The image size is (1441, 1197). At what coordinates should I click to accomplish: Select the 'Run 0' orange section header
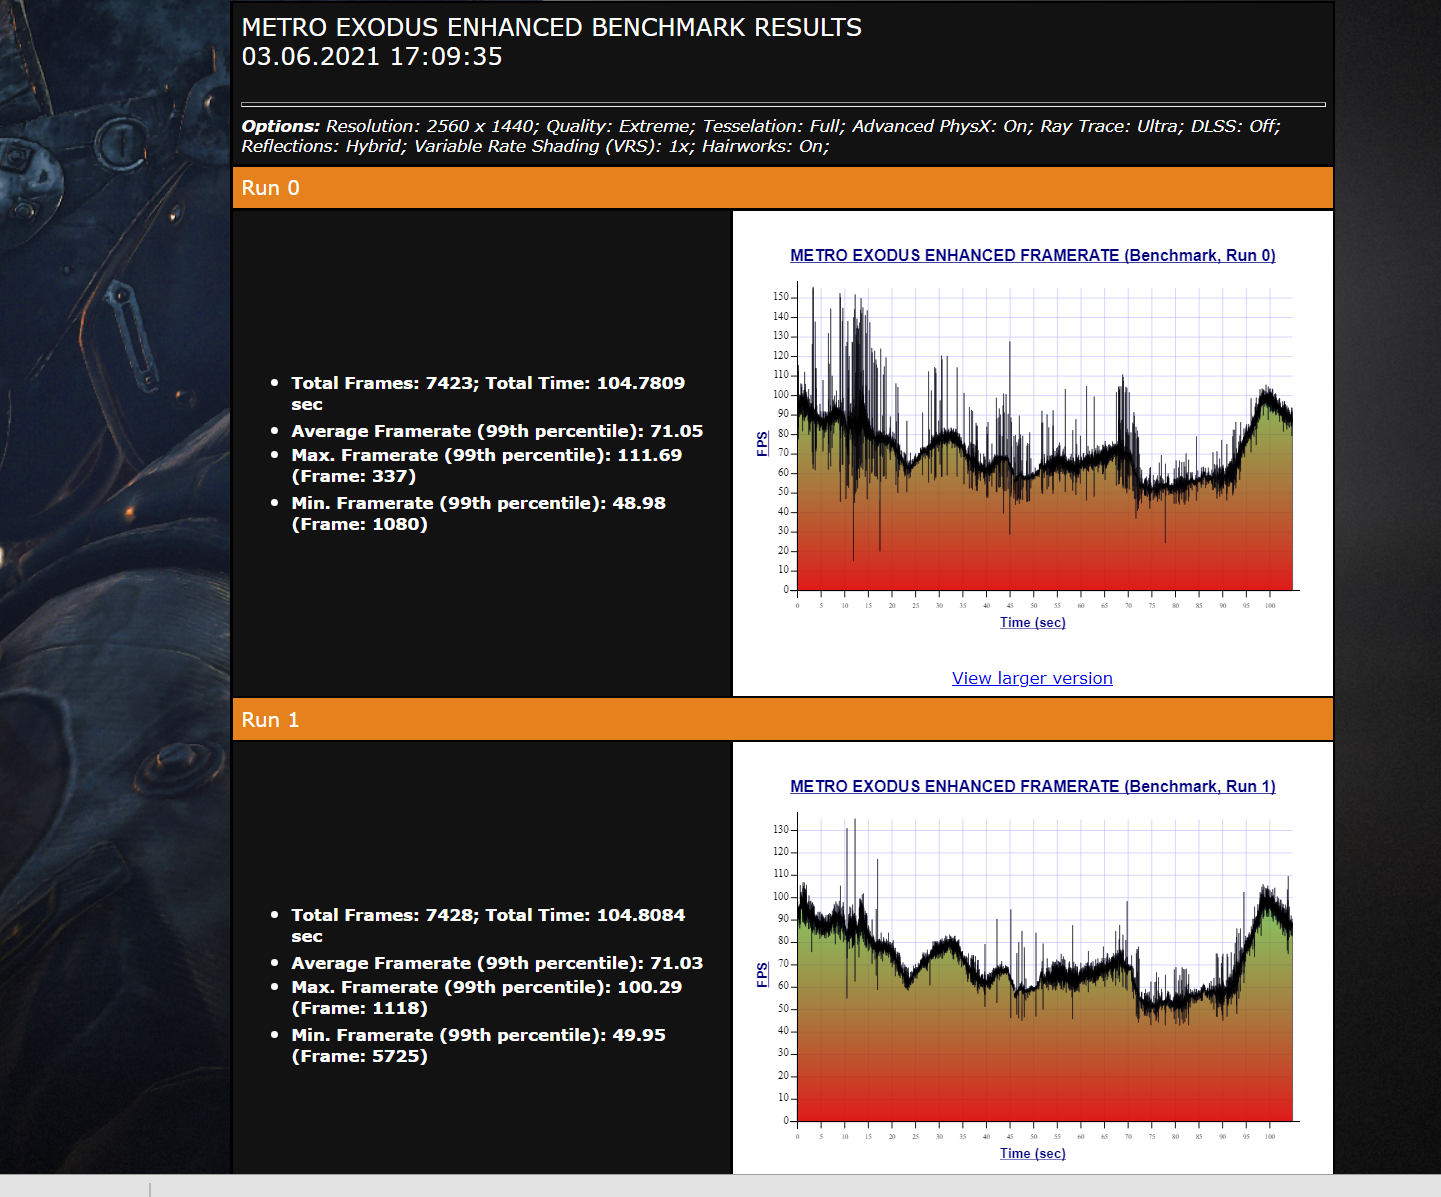(x=783, y=188)
